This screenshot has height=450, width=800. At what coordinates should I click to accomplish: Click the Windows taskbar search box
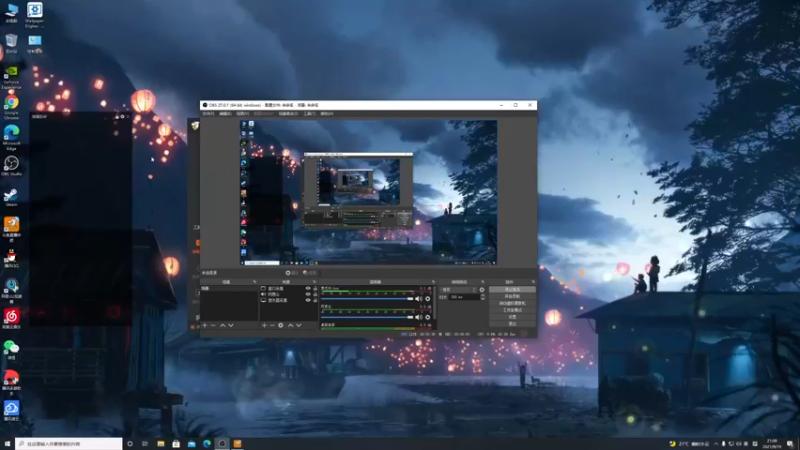69,444
